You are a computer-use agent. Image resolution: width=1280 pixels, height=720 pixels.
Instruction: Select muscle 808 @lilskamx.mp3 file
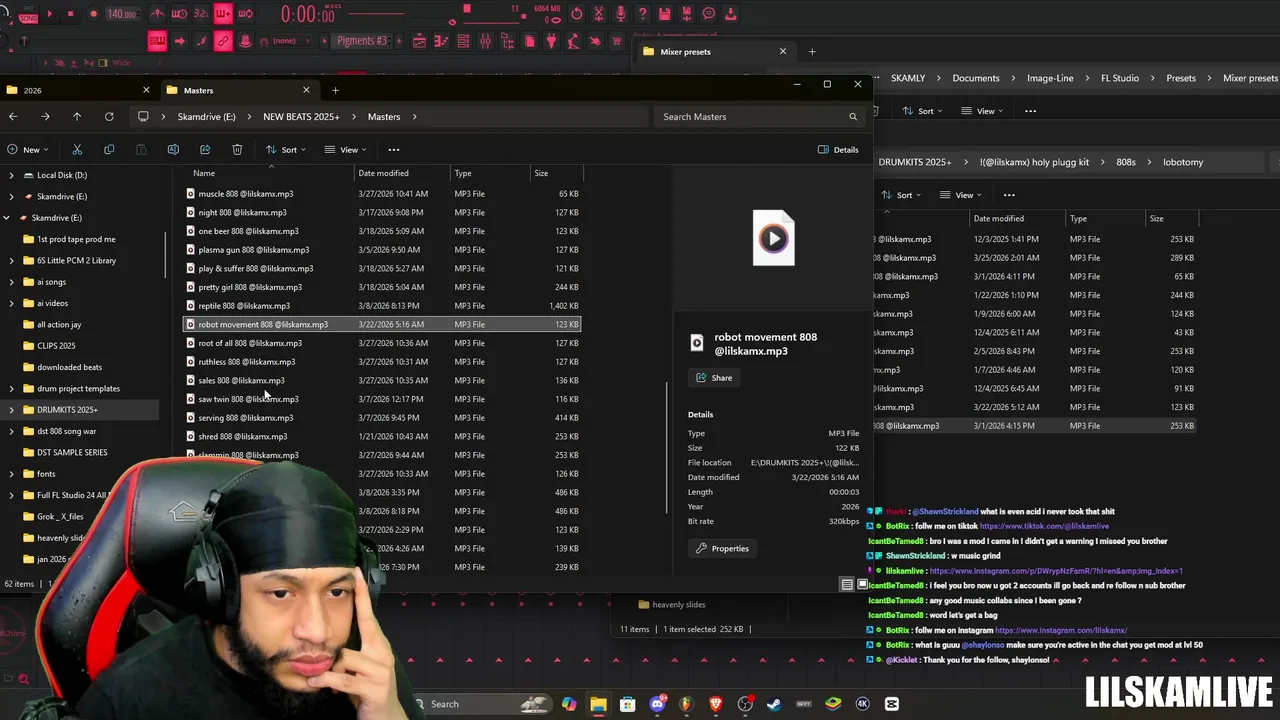pyautogui.click(x=382, y=194)
